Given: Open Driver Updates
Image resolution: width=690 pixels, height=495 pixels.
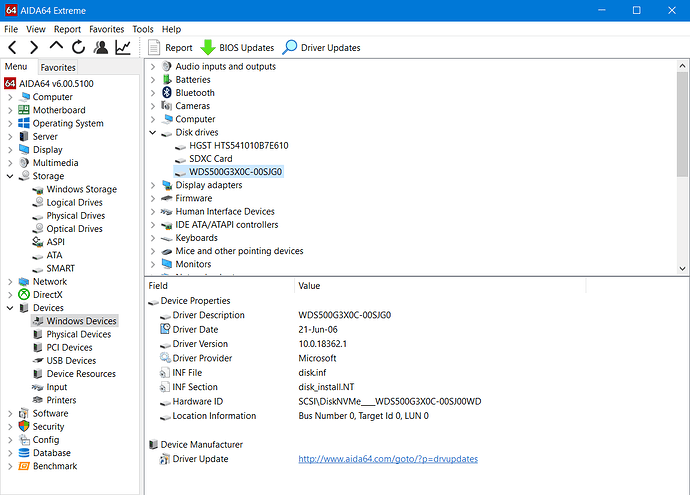Looking at the screenshot, I should coord(321,48).
